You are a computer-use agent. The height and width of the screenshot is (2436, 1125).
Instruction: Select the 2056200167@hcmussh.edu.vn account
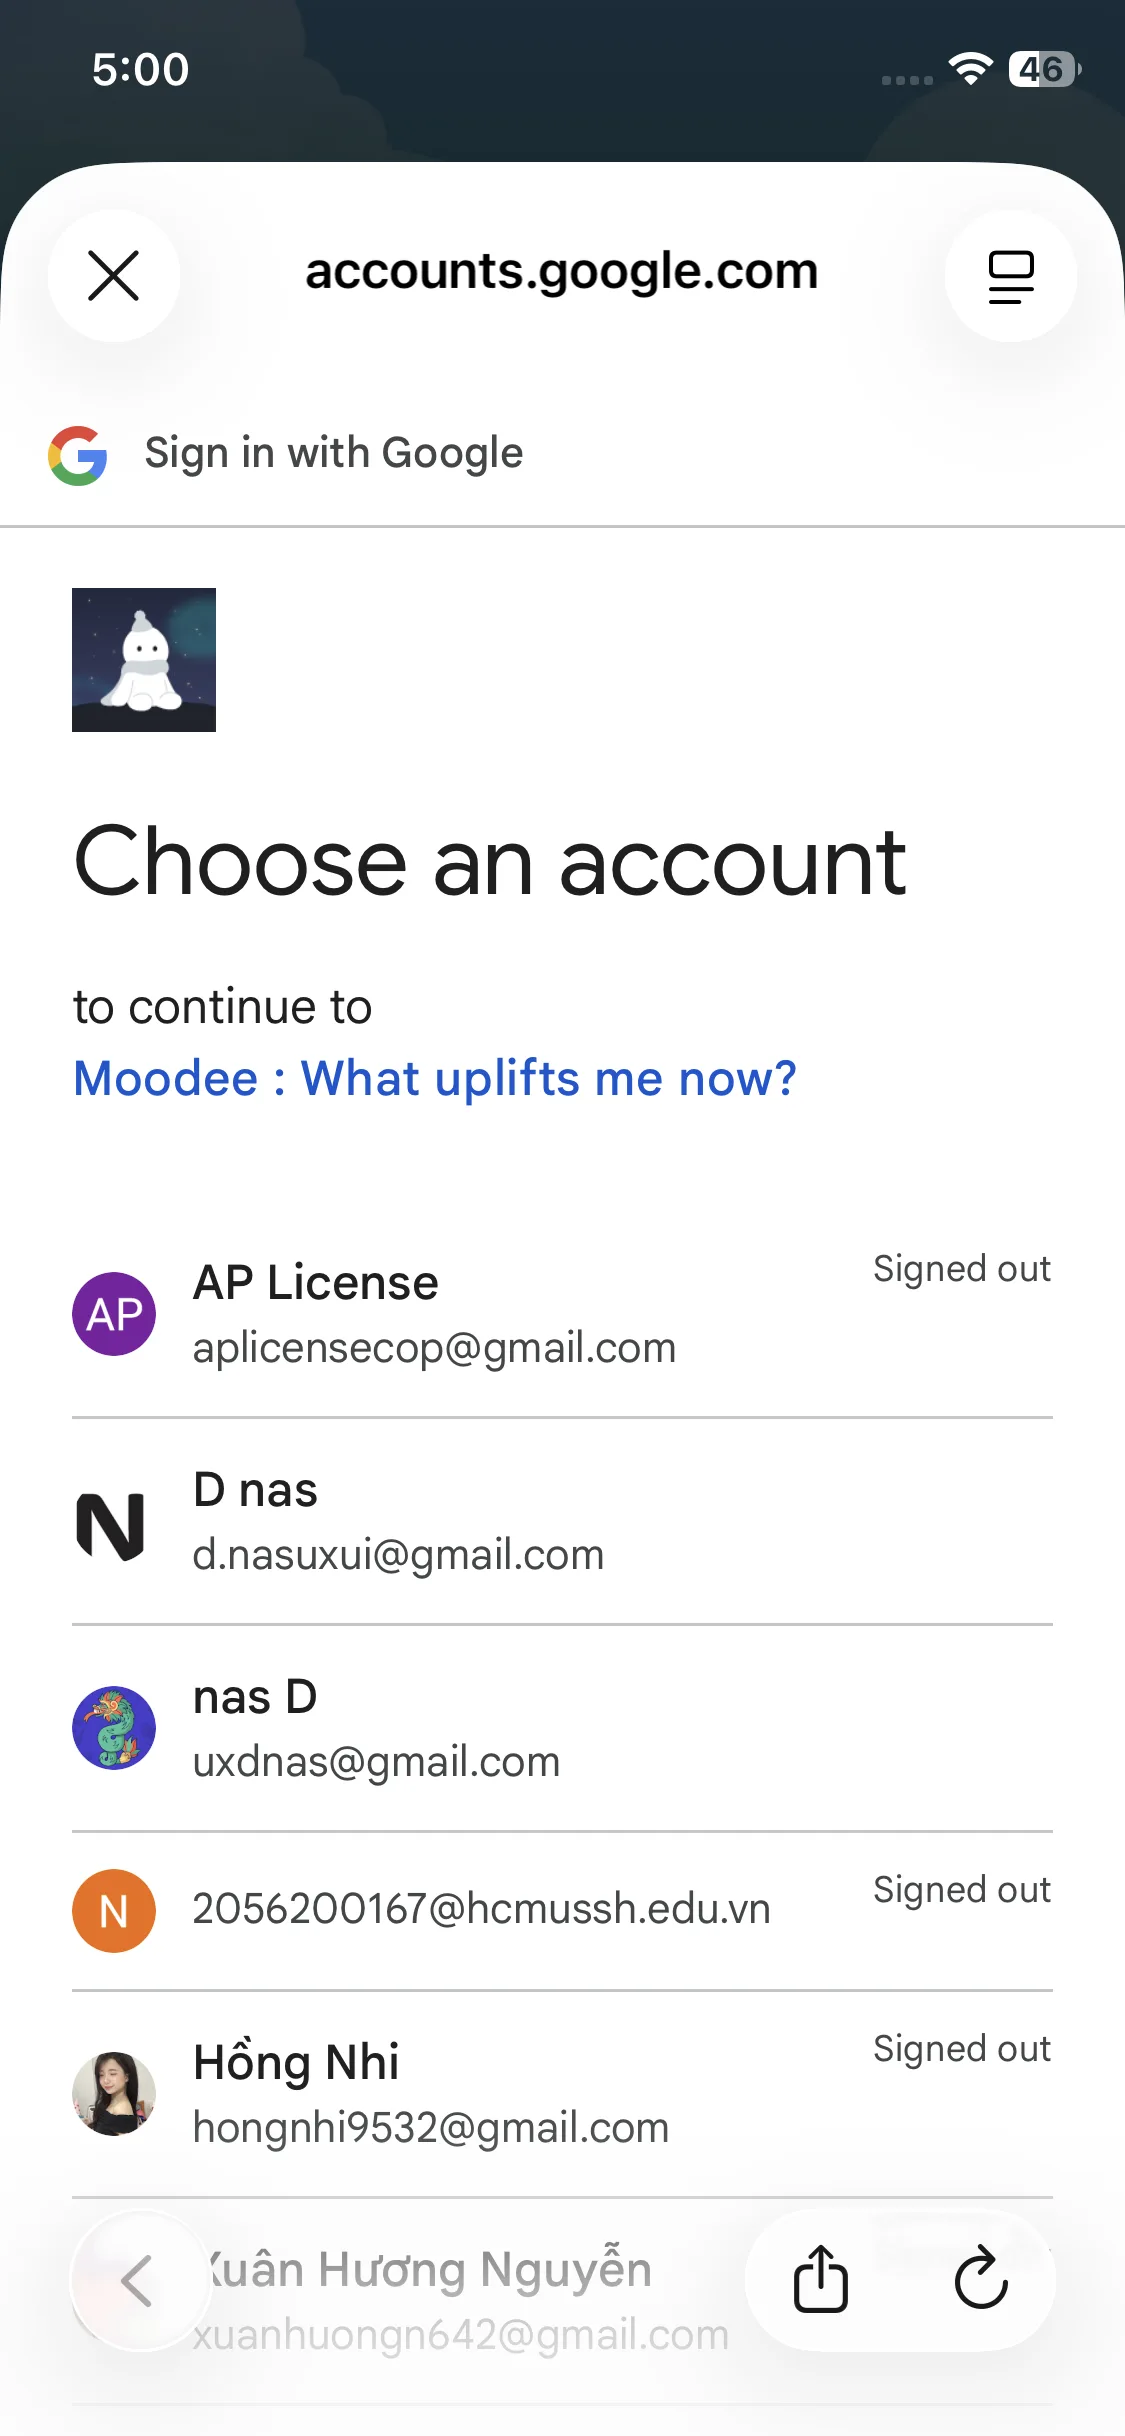click(481, 1910)
